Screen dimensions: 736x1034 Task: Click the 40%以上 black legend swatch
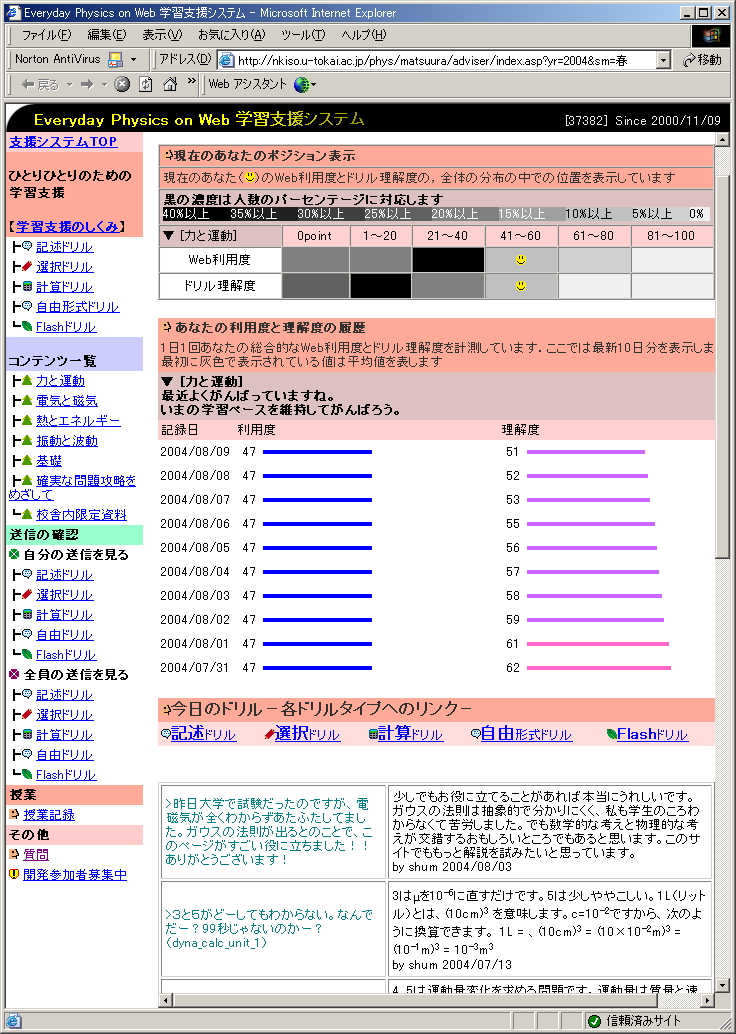[187, 214]
